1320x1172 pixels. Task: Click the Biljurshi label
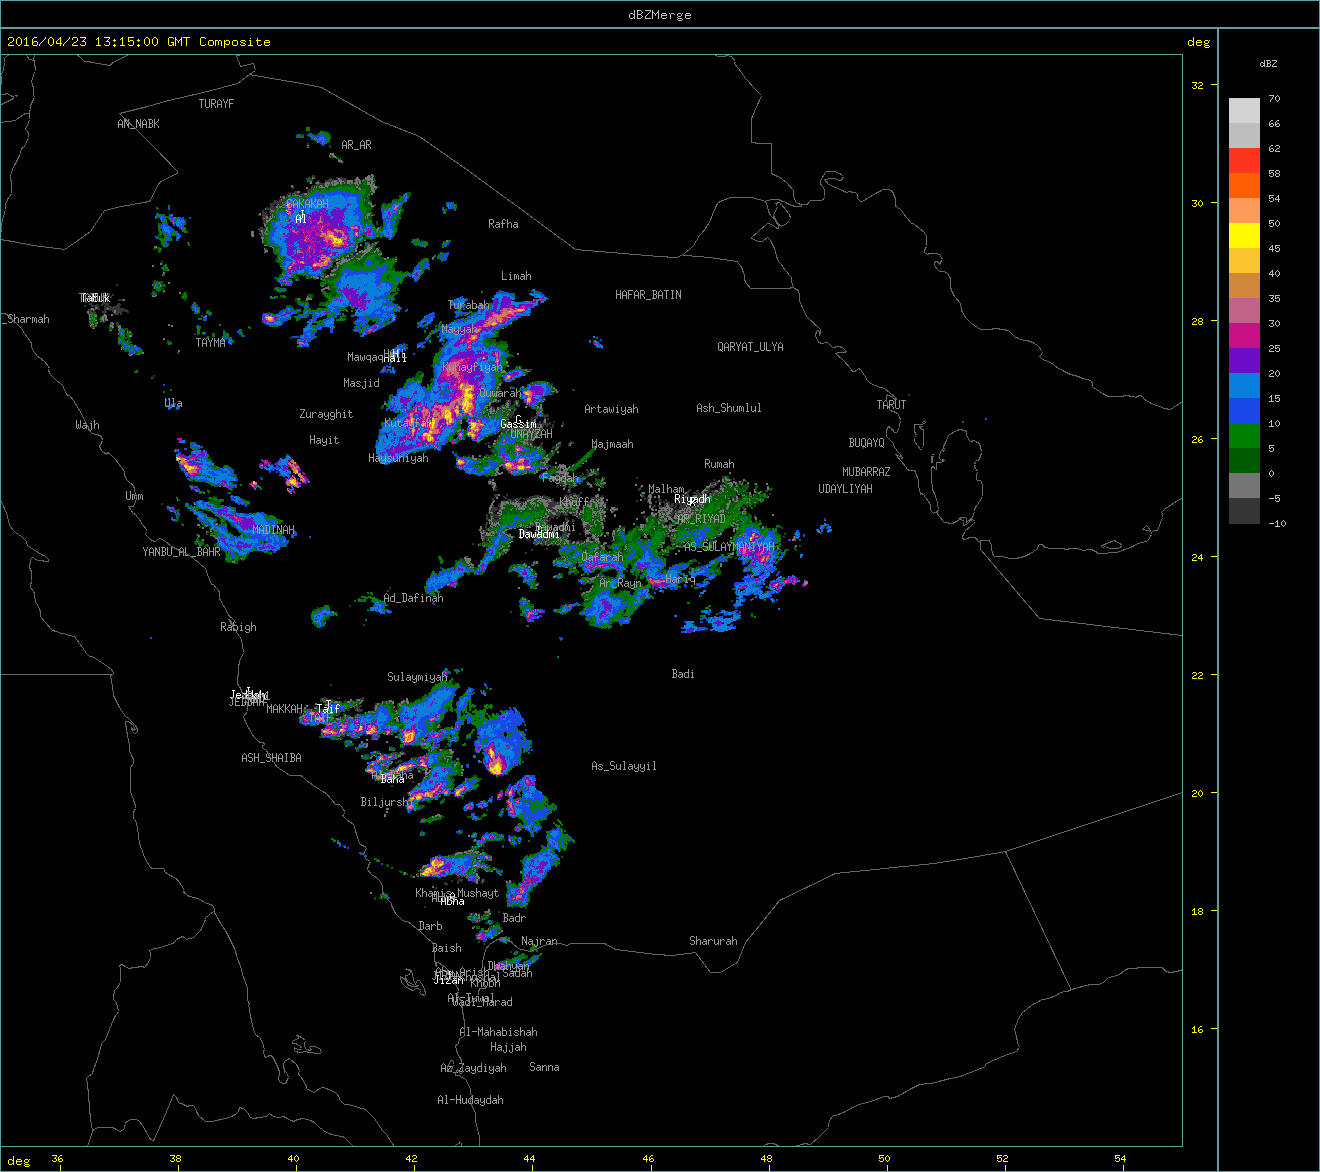coord(385,802)
